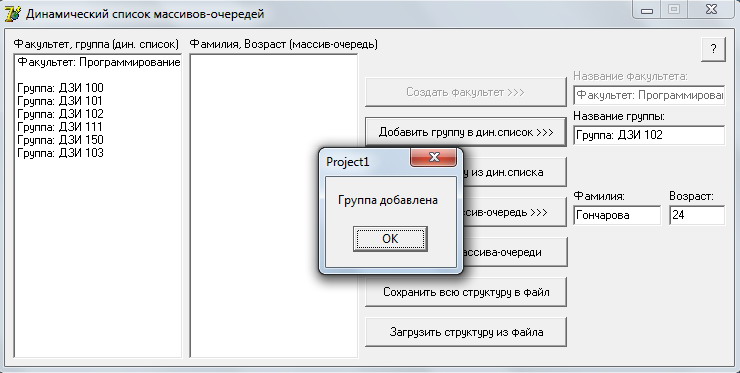Select 'Группа: ДЗИ 103' list entry
The height and width of the screenshot is (373, 740).
(60, 153)
